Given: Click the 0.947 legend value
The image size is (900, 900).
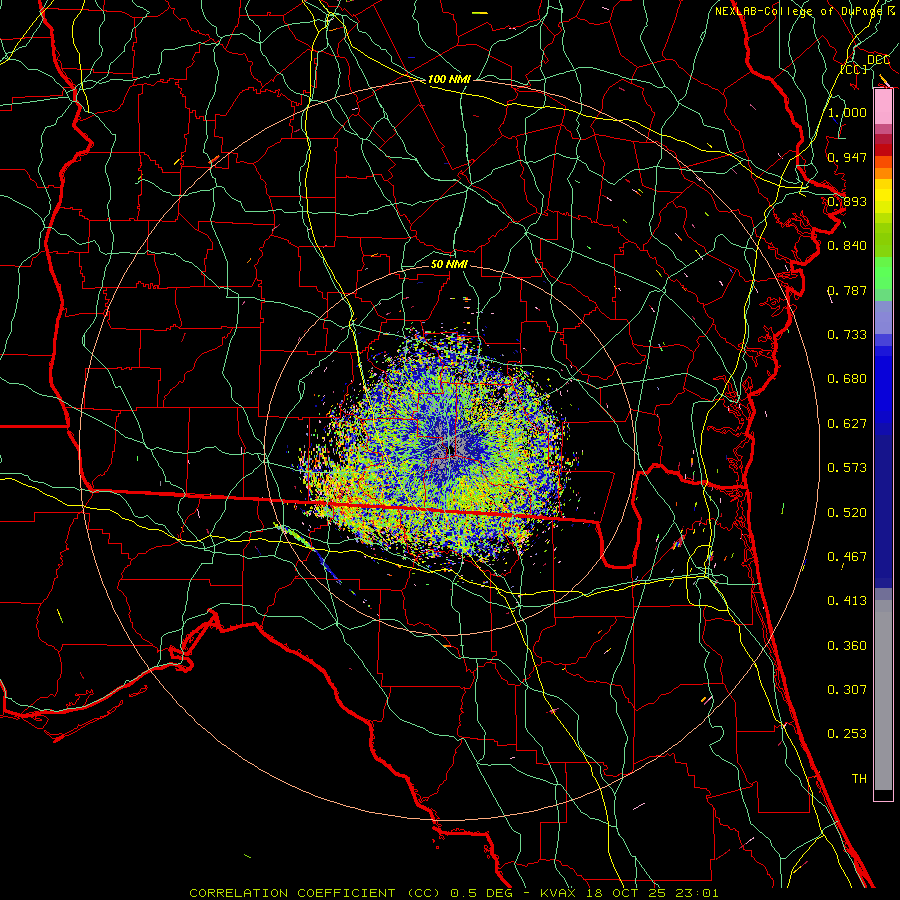Looking at the screenshot, I should [847, 157].
